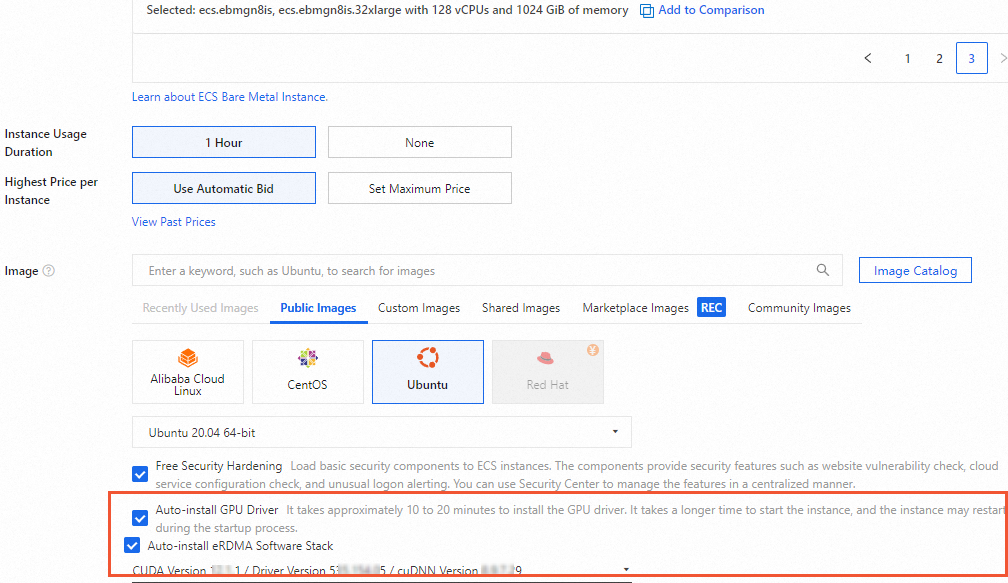Open the Ubuntu 20.04 64-bit version dropdown
This screenshot has width=1008, height=583.
(x=615, y=431)
